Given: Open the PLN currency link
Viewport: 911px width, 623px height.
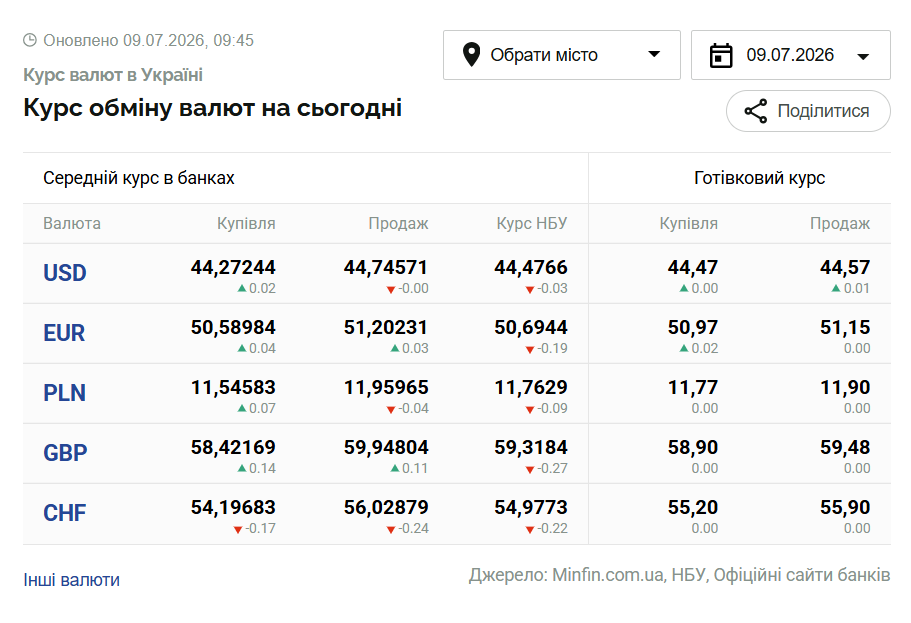Looking at the screenshot, I should point(64,393).
